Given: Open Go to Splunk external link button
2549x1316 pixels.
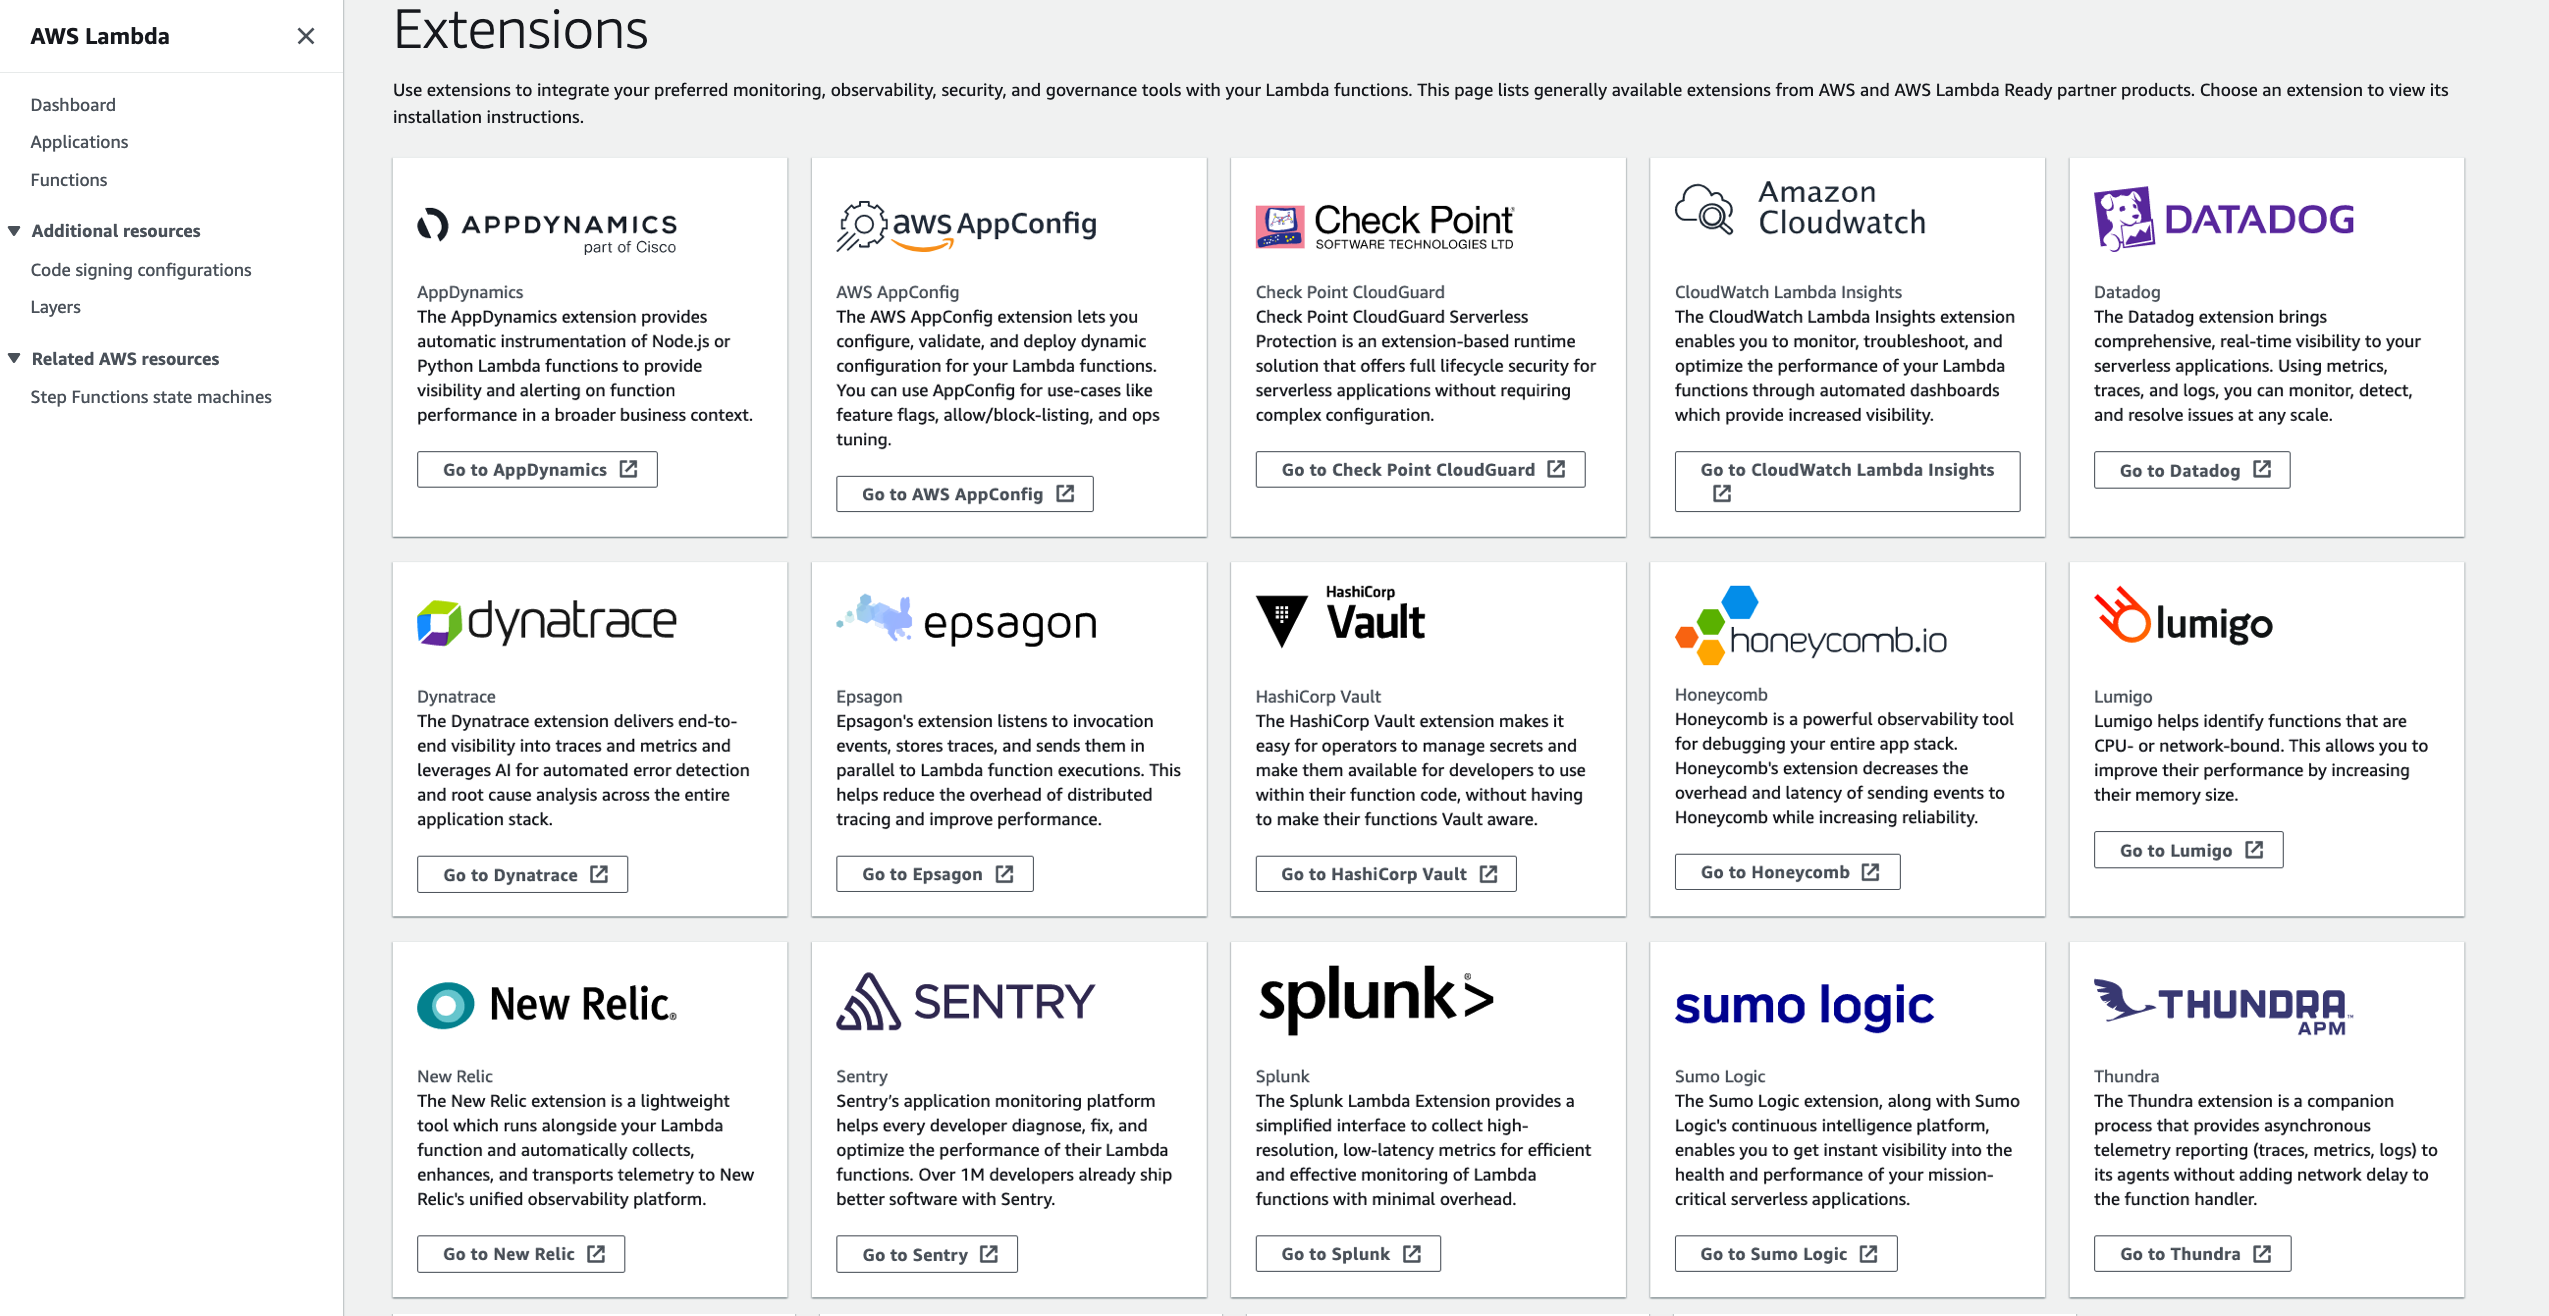Looking at the screenshot, I should tap(1347, 1254).
